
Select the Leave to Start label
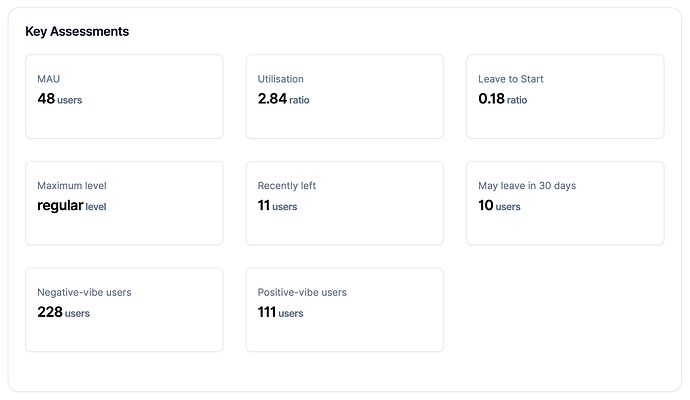(x=510, y=79)
